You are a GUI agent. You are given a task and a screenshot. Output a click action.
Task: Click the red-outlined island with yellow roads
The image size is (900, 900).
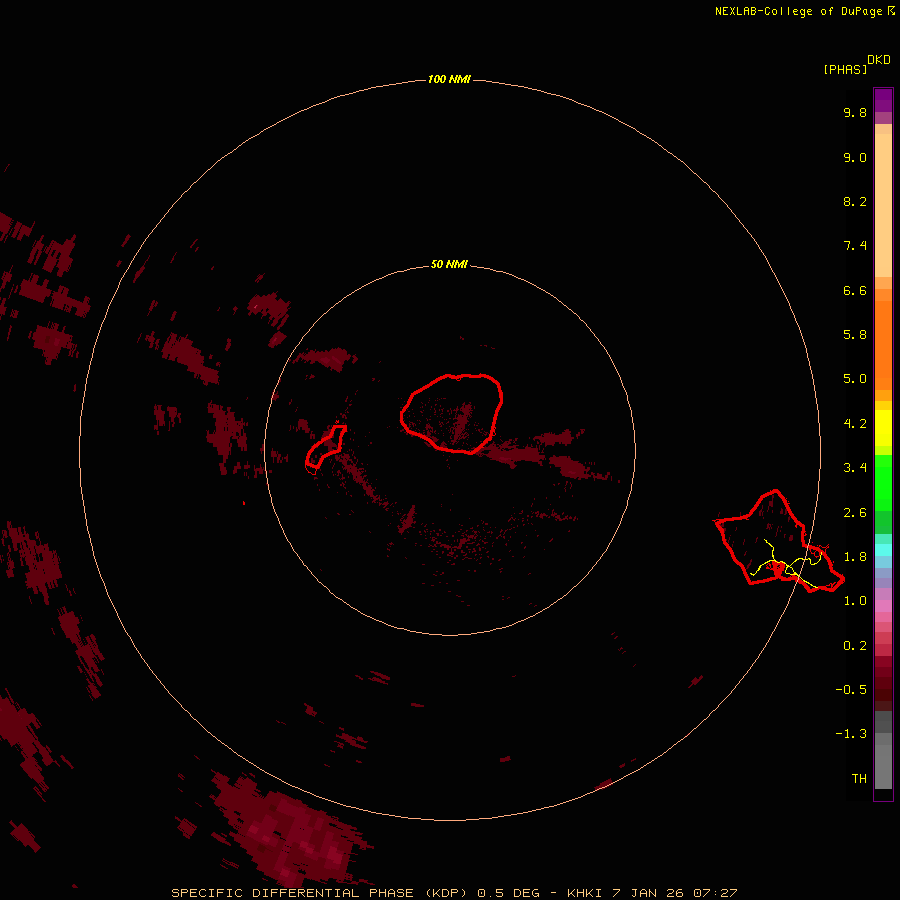[778, 542]
